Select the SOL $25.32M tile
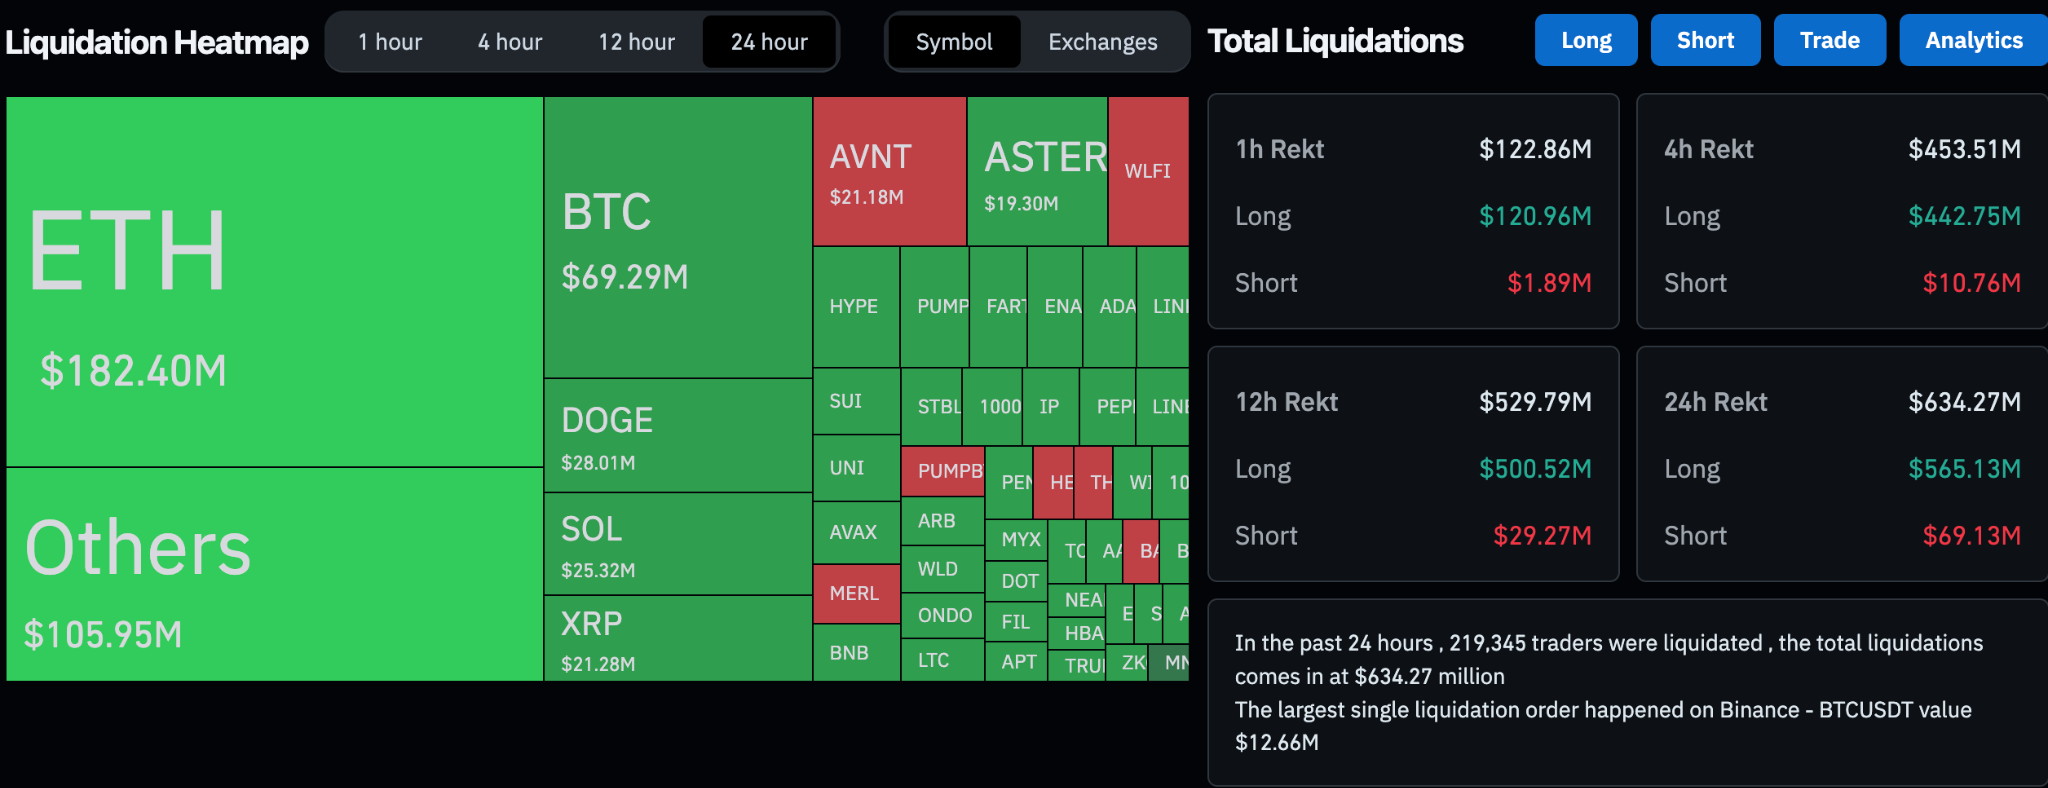 coord(677,544)
